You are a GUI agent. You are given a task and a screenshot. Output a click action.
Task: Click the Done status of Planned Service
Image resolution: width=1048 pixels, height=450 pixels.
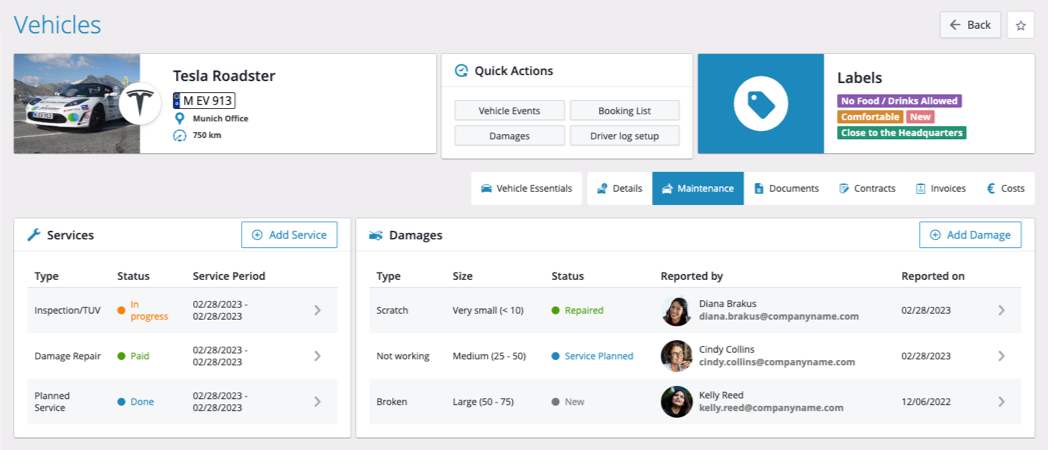(142, 402)
